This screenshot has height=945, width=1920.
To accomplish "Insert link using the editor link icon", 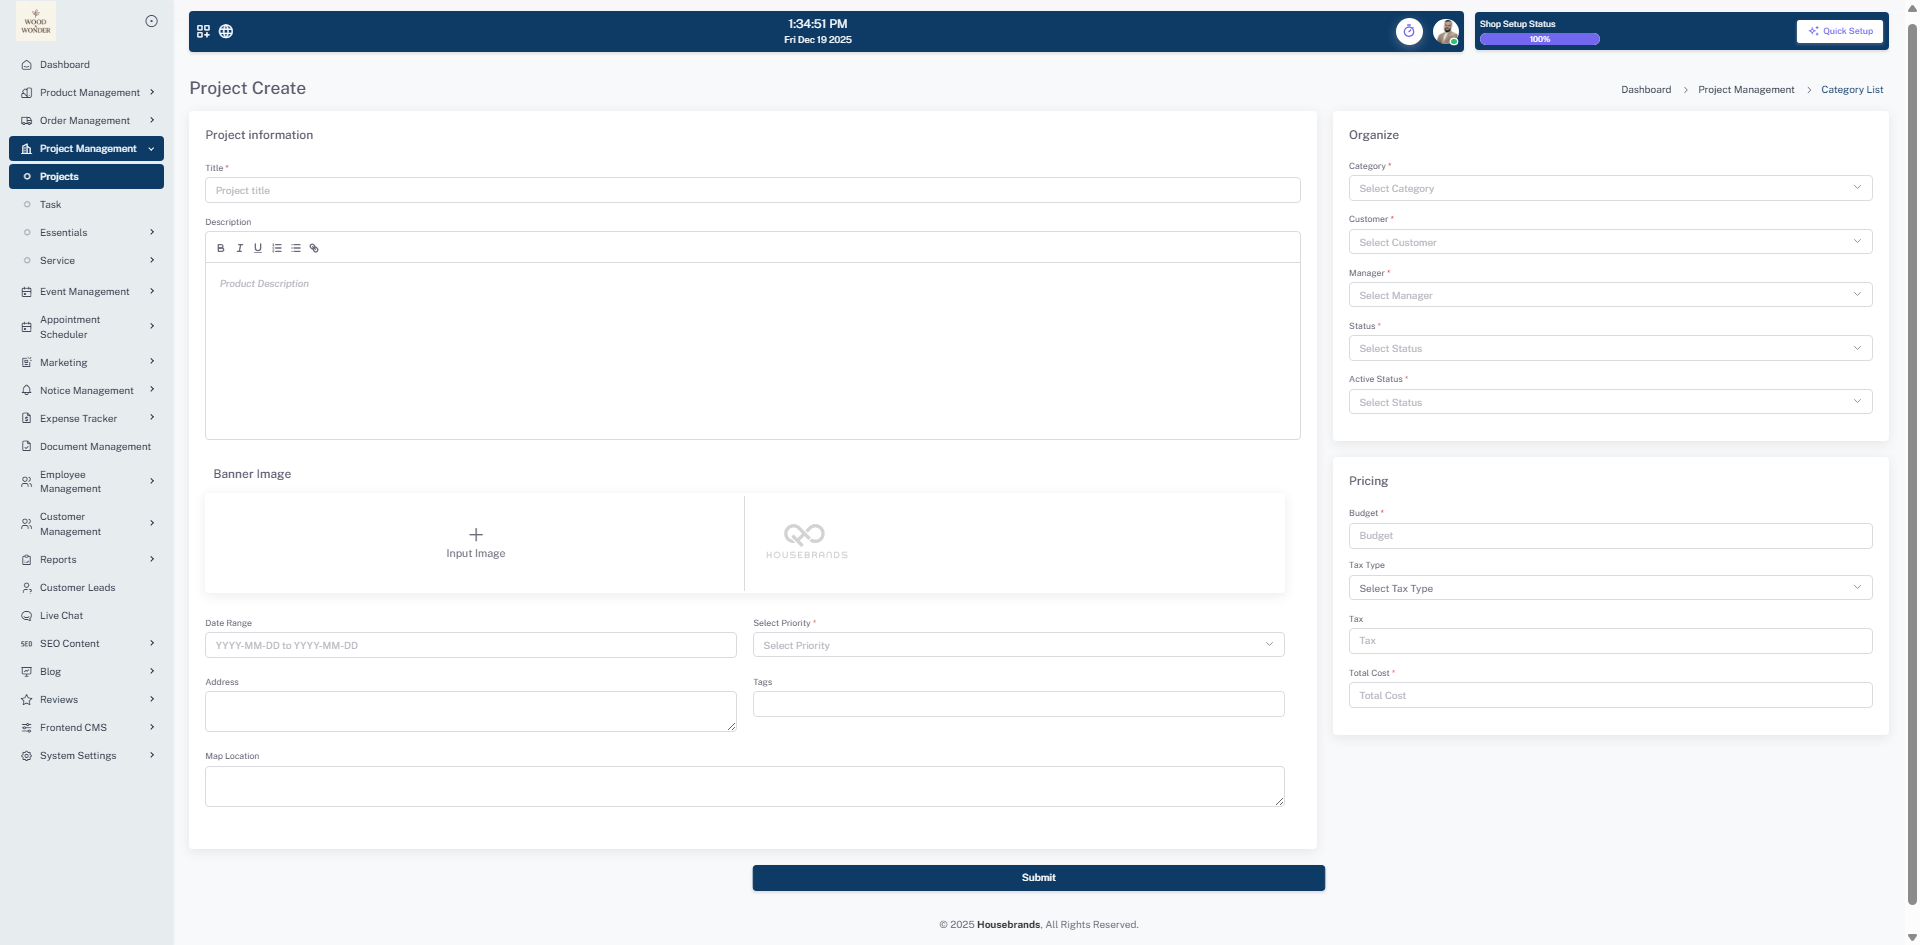I will pyautogui.click(x=314, y=248).
